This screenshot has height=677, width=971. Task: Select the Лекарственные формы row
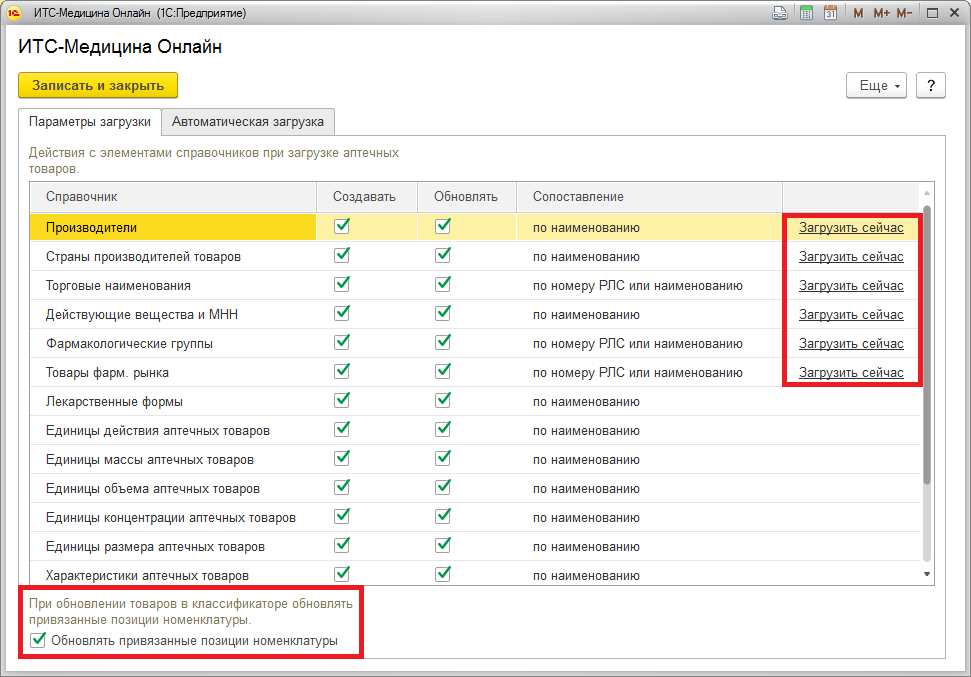tap(475, 401)
